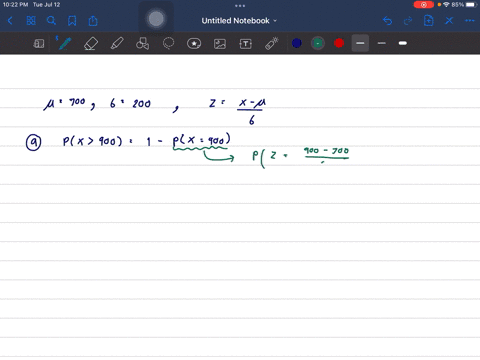Toggle the read-only mode icon
Screen dimensions: 480x360
(x=39, y=43)
